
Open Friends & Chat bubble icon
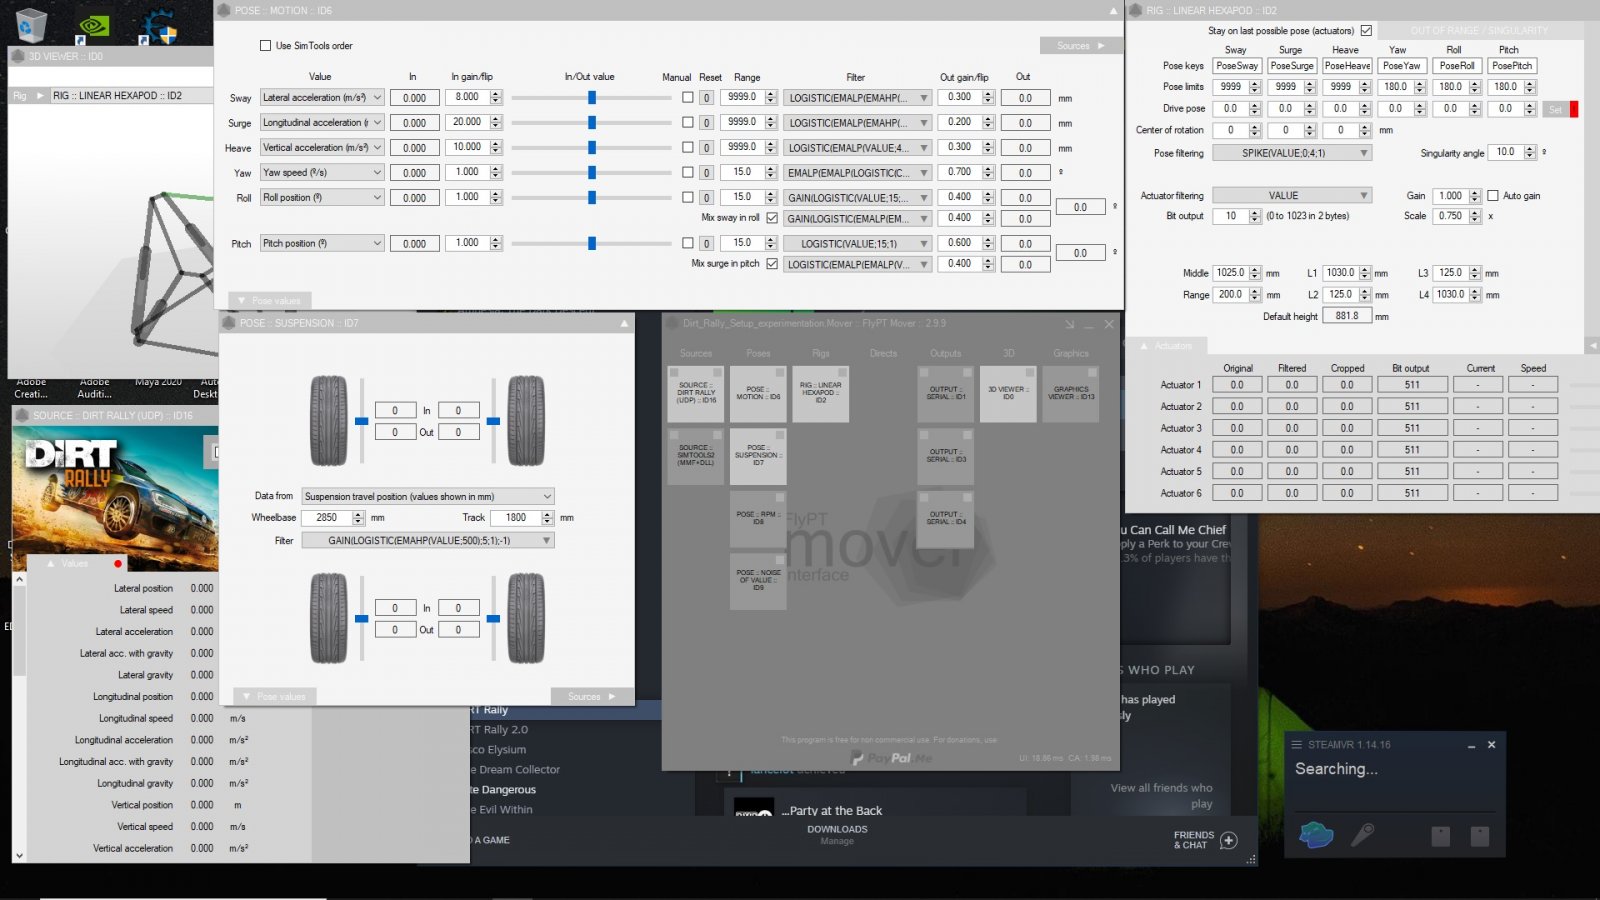pos(1229,840)
